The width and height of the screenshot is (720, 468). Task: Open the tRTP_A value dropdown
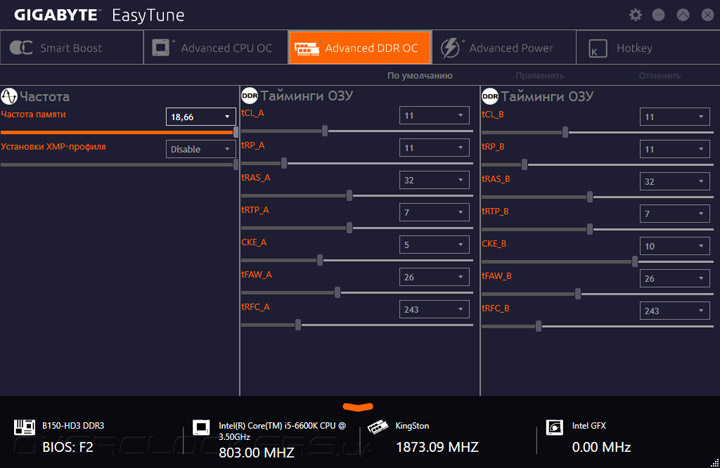pyautogui.click(x=434, y=212)
